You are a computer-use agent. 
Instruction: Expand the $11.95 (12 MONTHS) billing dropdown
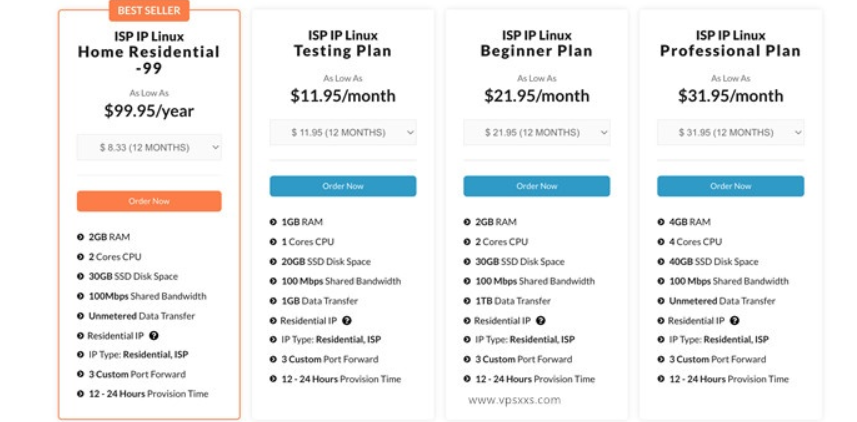pyautogui.click(x=343, y=133)
